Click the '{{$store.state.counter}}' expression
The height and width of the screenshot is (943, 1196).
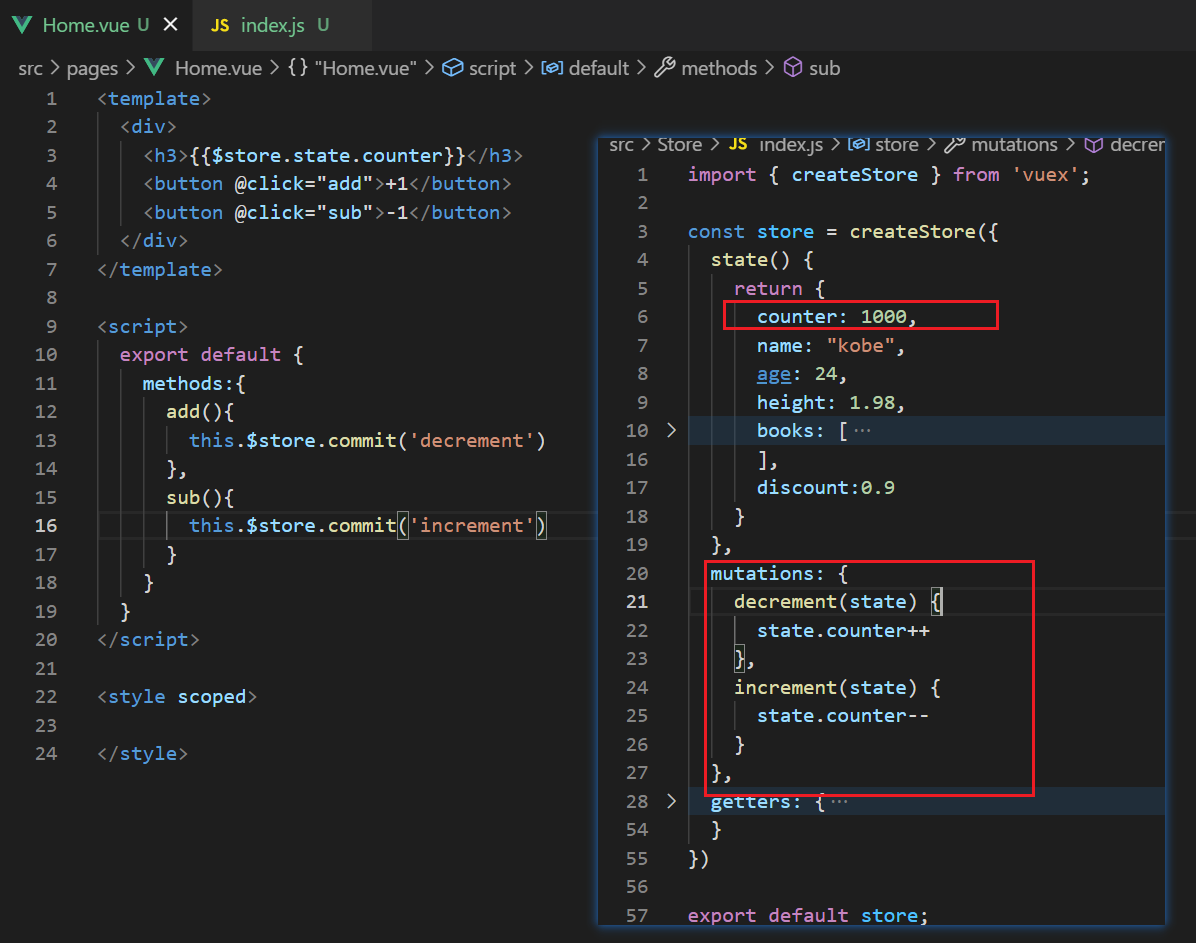point(327,156)
